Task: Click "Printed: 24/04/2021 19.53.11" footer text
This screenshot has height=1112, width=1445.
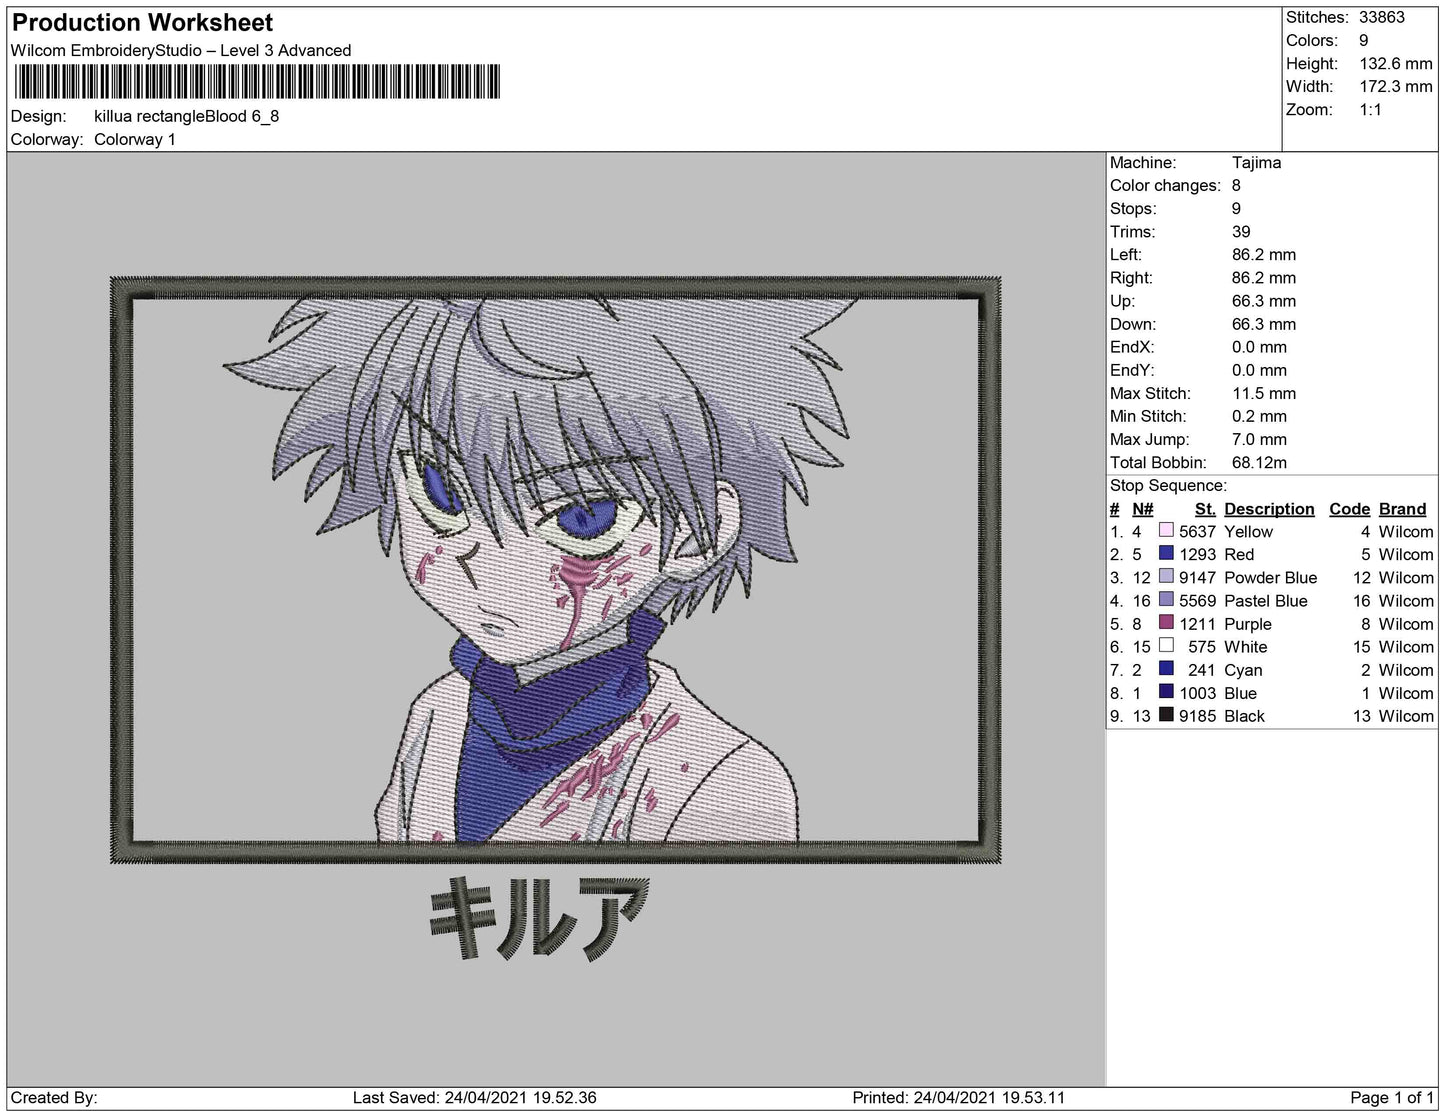Action: tap(959, 1097)
